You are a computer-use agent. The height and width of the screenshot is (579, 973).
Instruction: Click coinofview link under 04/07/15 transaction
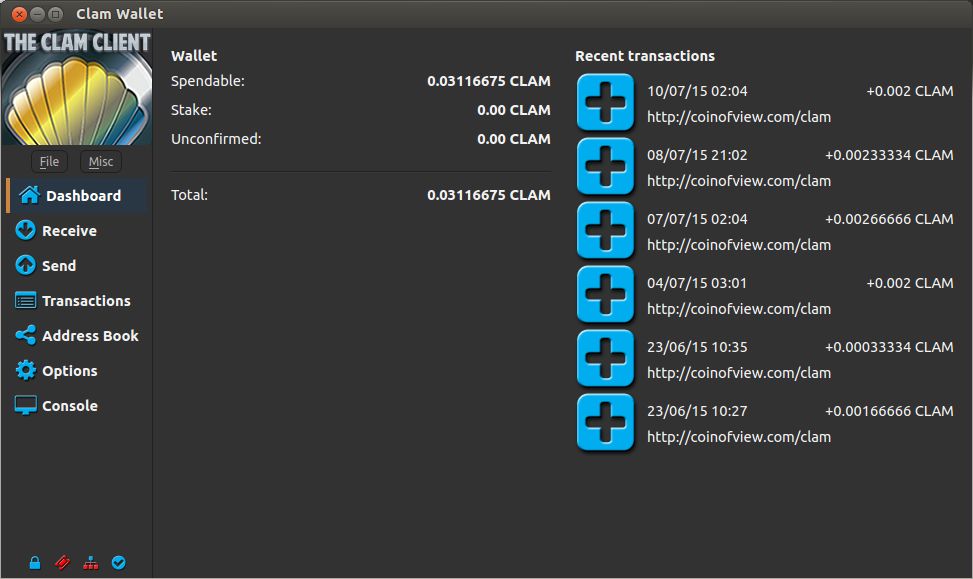click(738, 309)
